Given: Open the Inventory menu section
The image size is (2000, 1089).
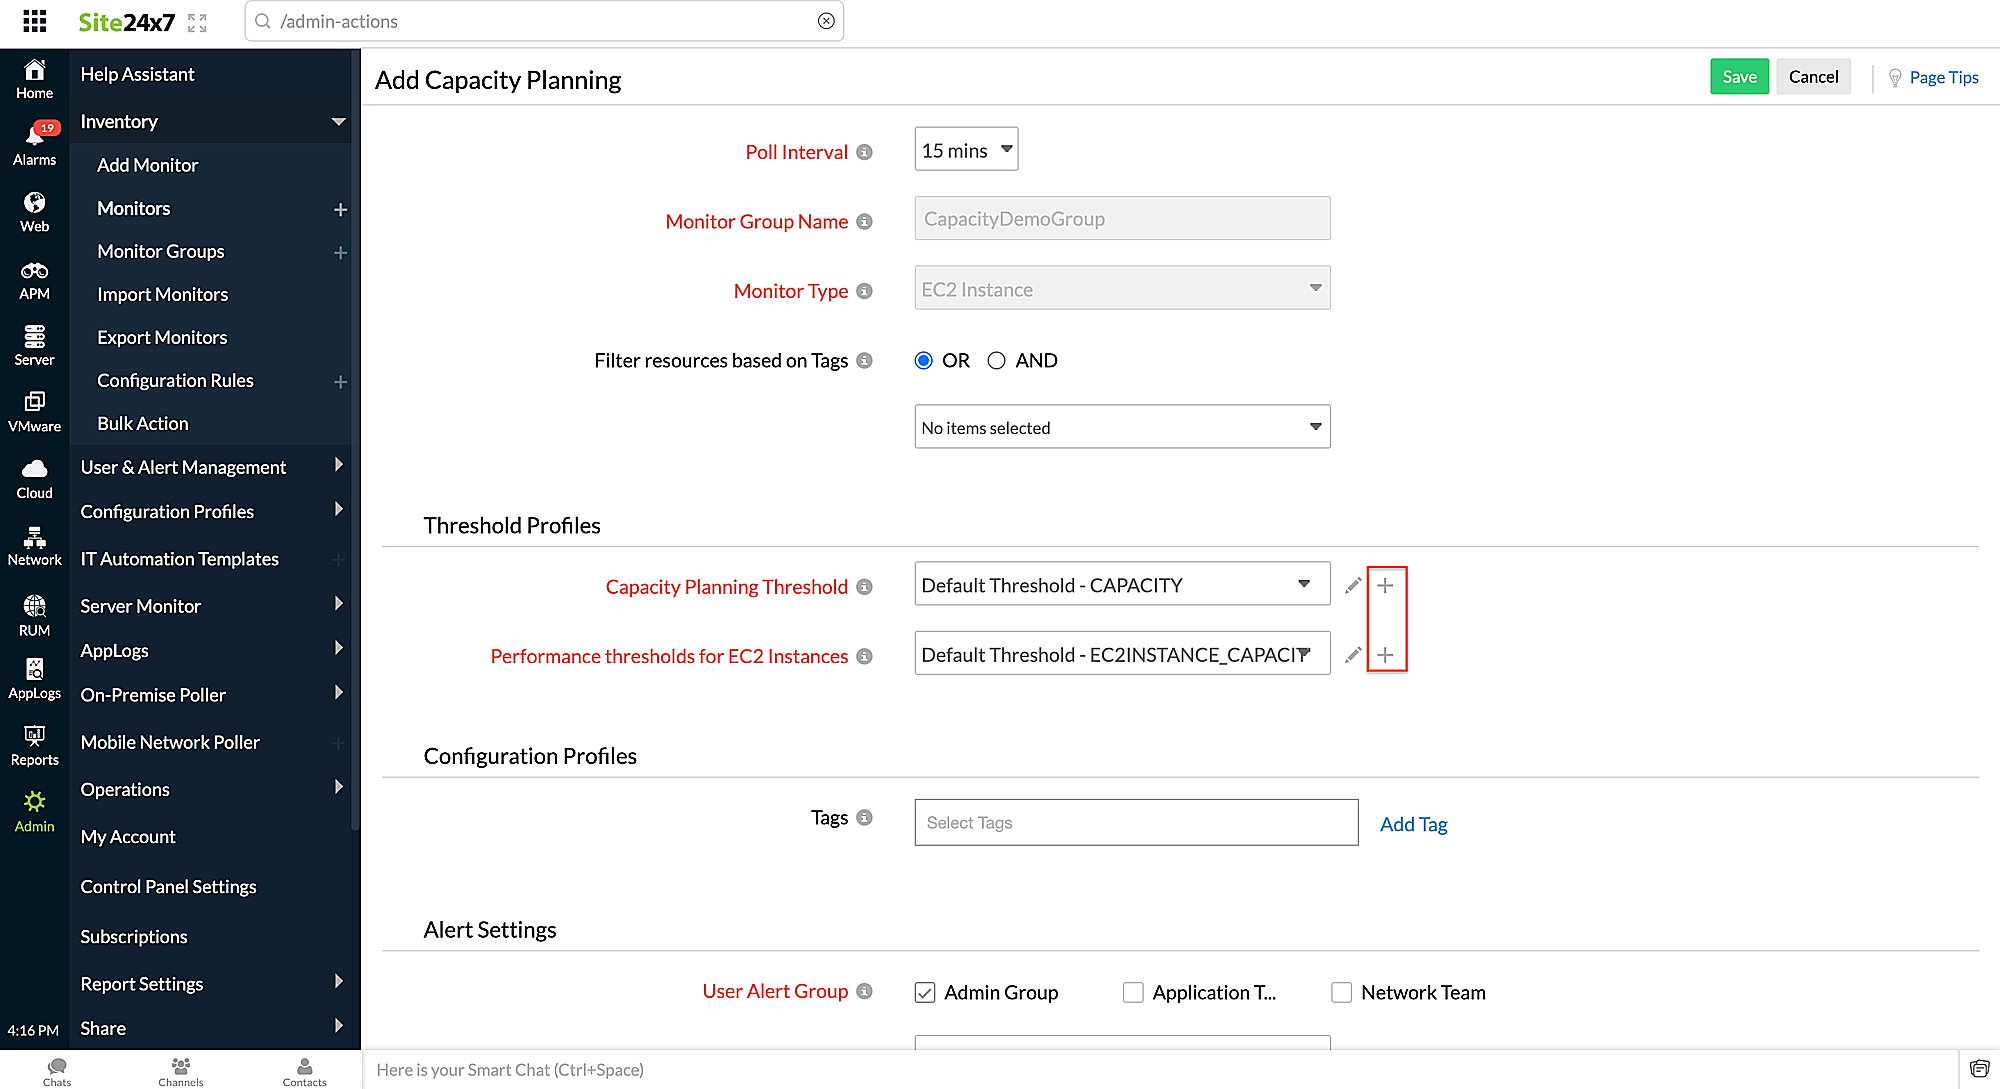Looking at the screenshot, I should pyautogui.click(x=209, y=119).
